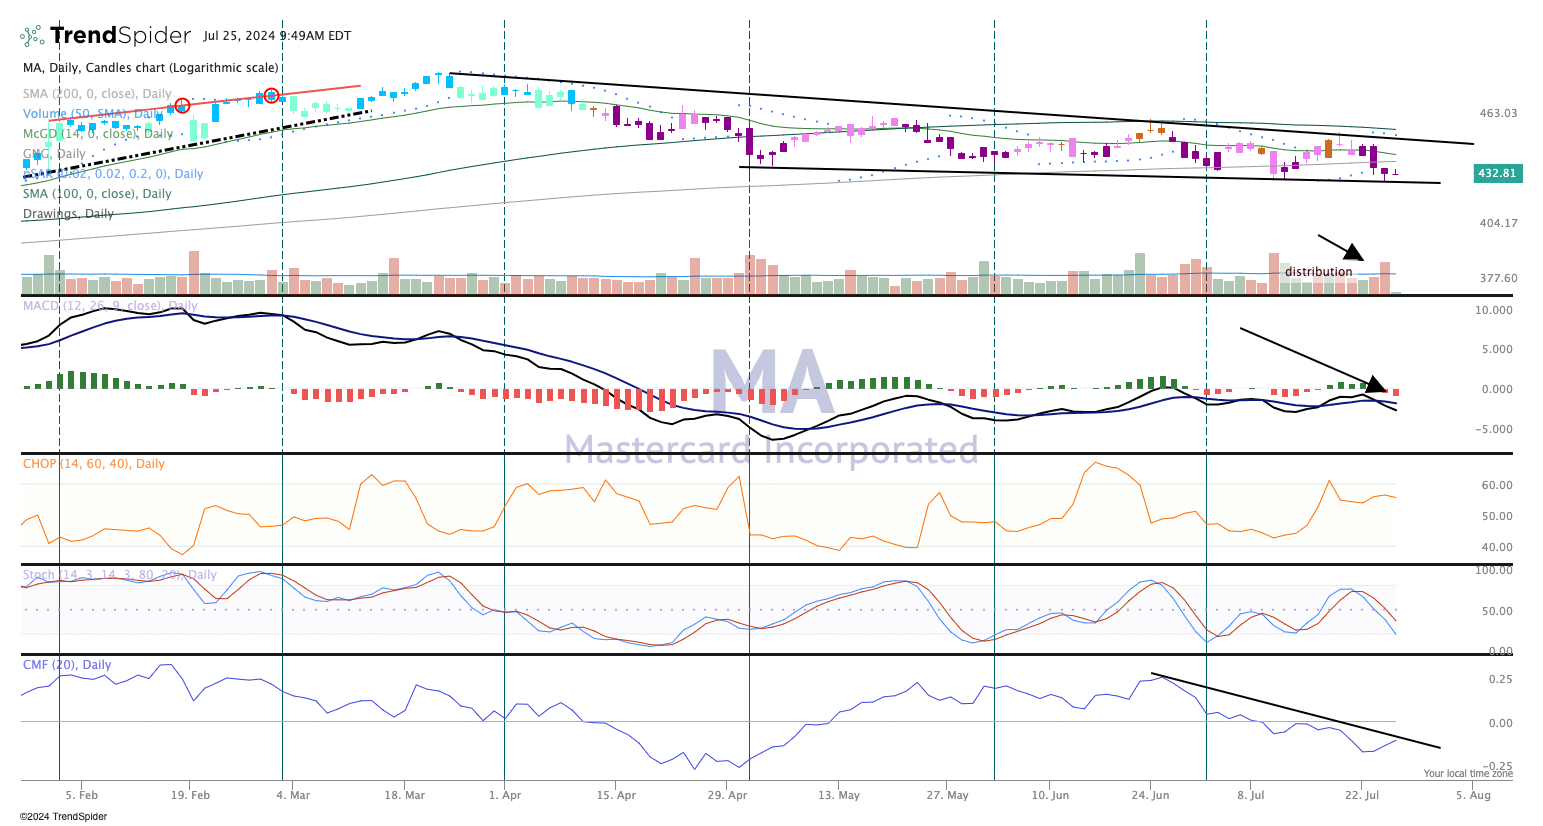Click the 4. Mar date label
This screenshot has width=1543, height=826.
click(293, 796)
